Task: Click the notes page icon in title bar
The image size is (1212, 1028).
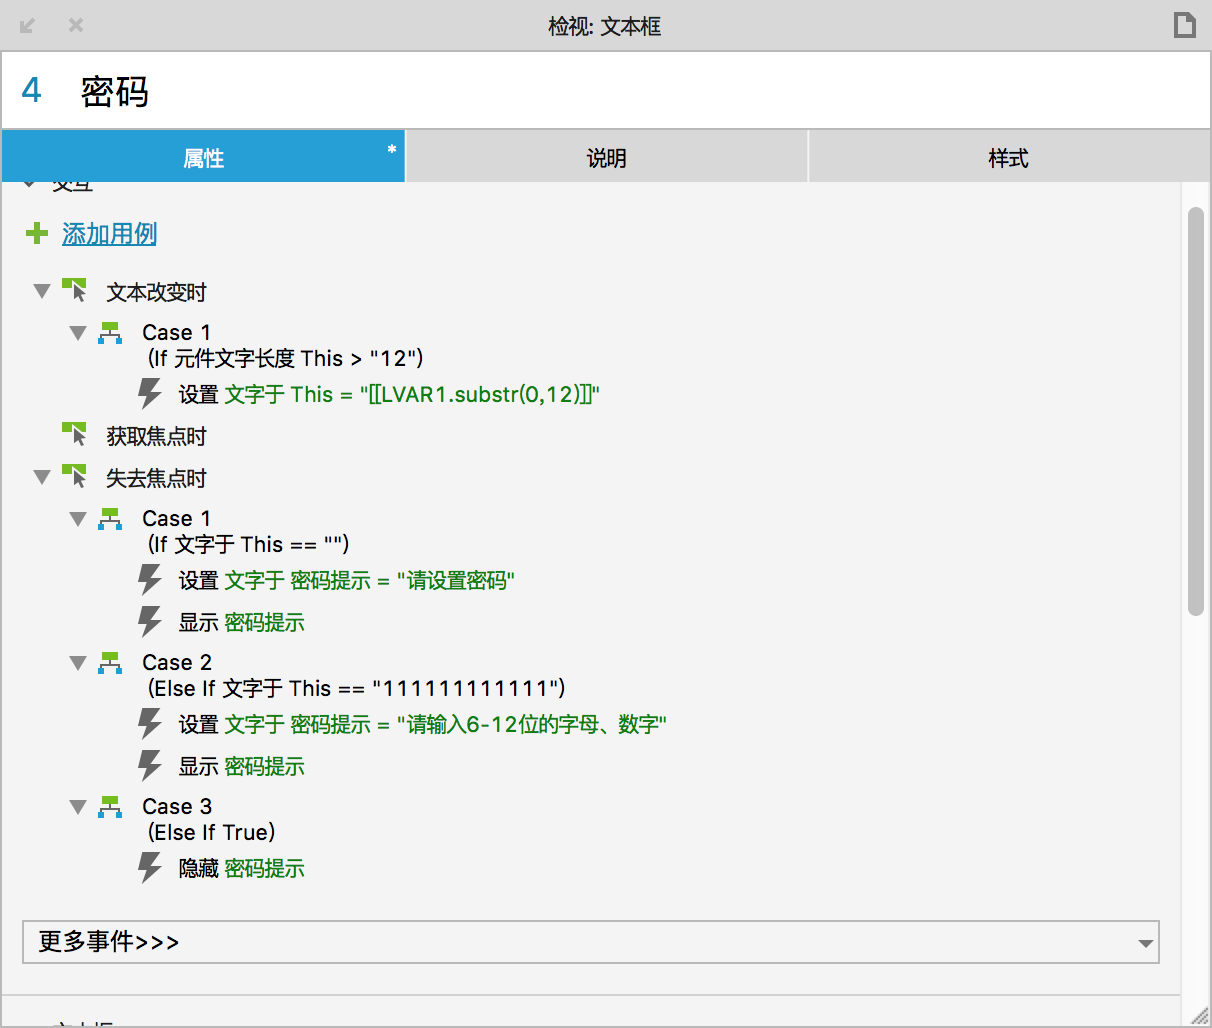Action: 1184,25
